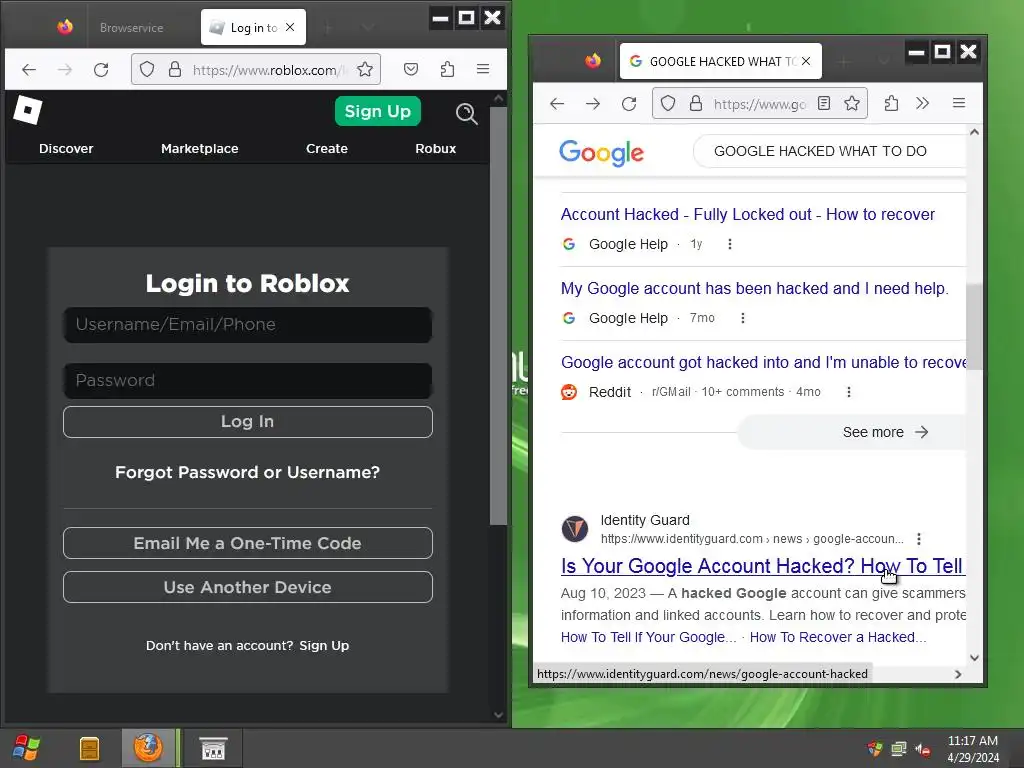
Task: Click the Log In button
Action: (x=248, y=422)
